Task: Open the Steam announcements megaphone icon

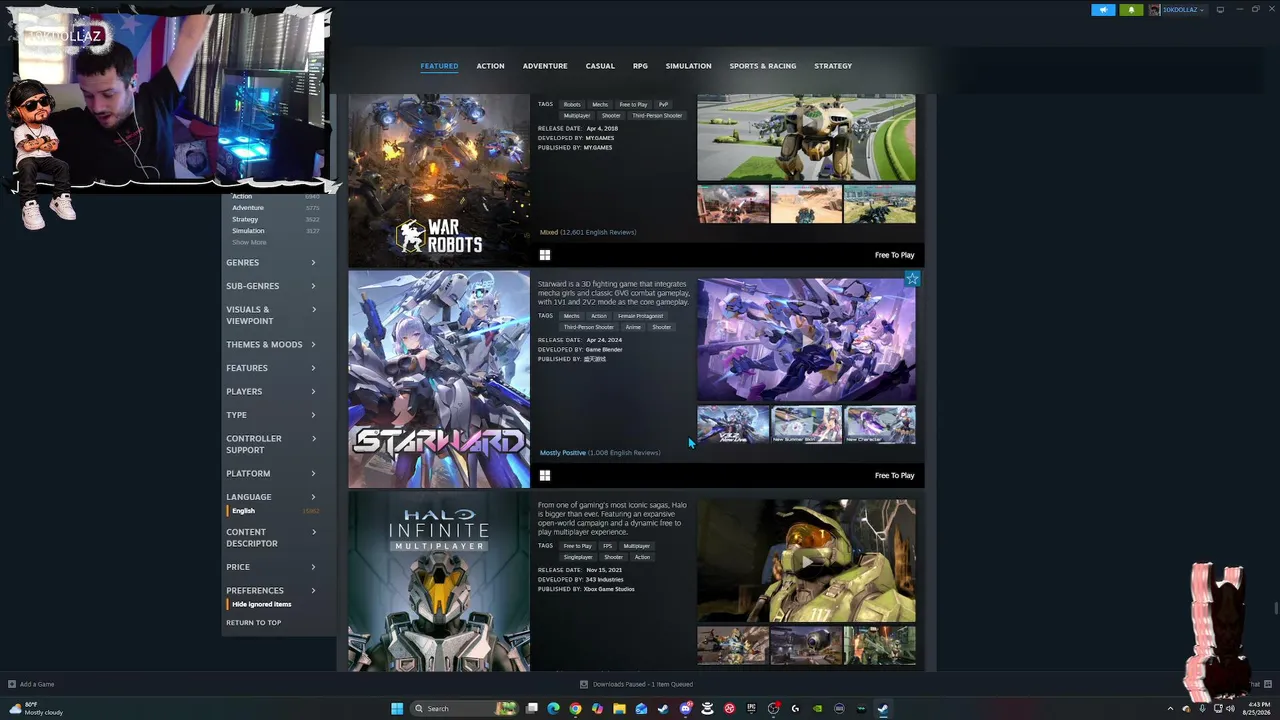Action: pyautogui.click(x=1103, y=10)
